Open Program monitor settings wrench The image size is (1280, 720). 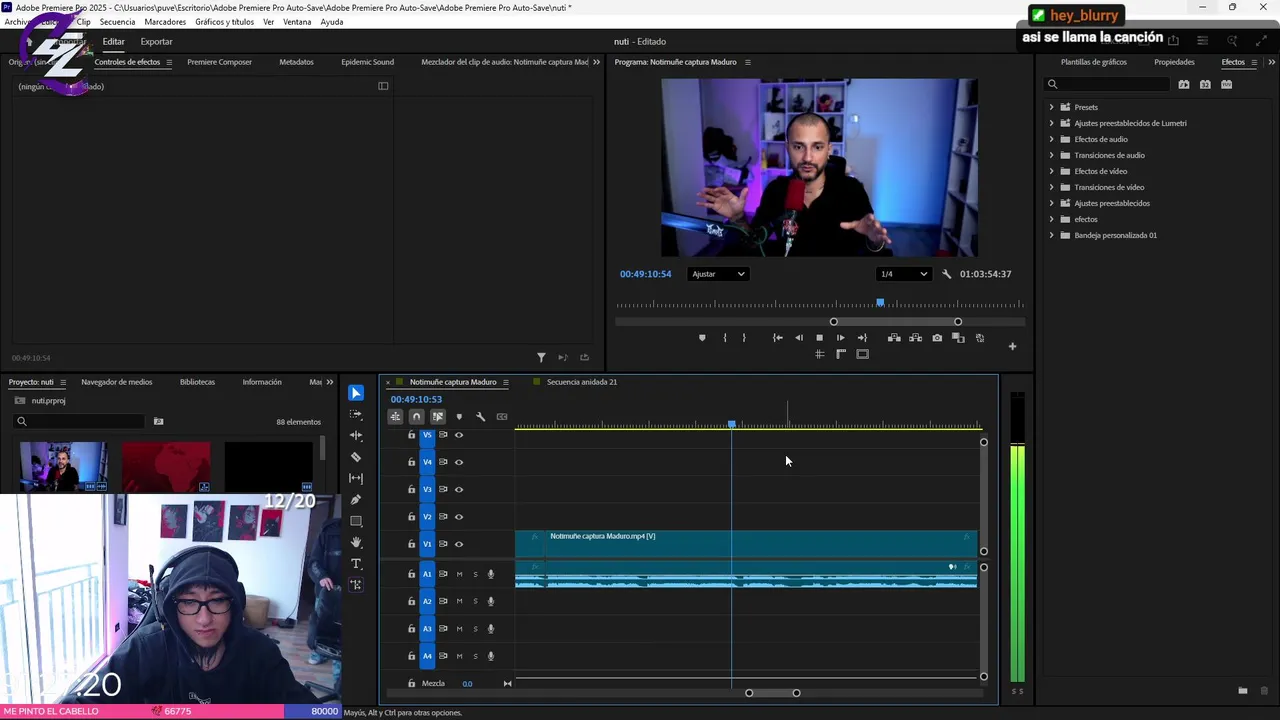pyautogui.click(x=947, y=274)
